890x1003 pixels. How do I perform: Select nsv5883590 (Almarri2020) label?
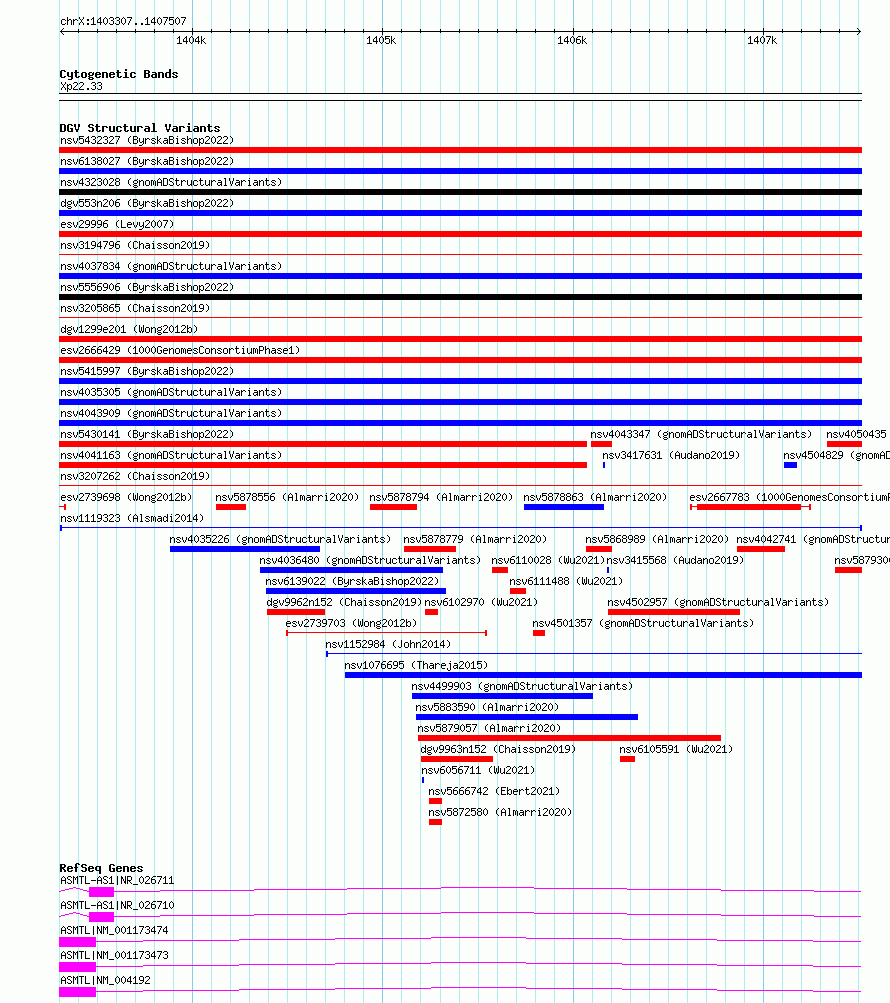[487, 707]
